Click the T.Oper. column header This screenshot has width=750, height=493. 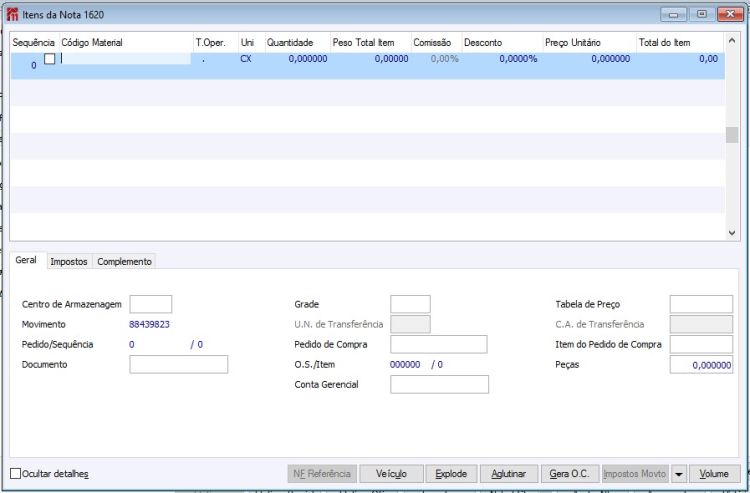point(216,43)
